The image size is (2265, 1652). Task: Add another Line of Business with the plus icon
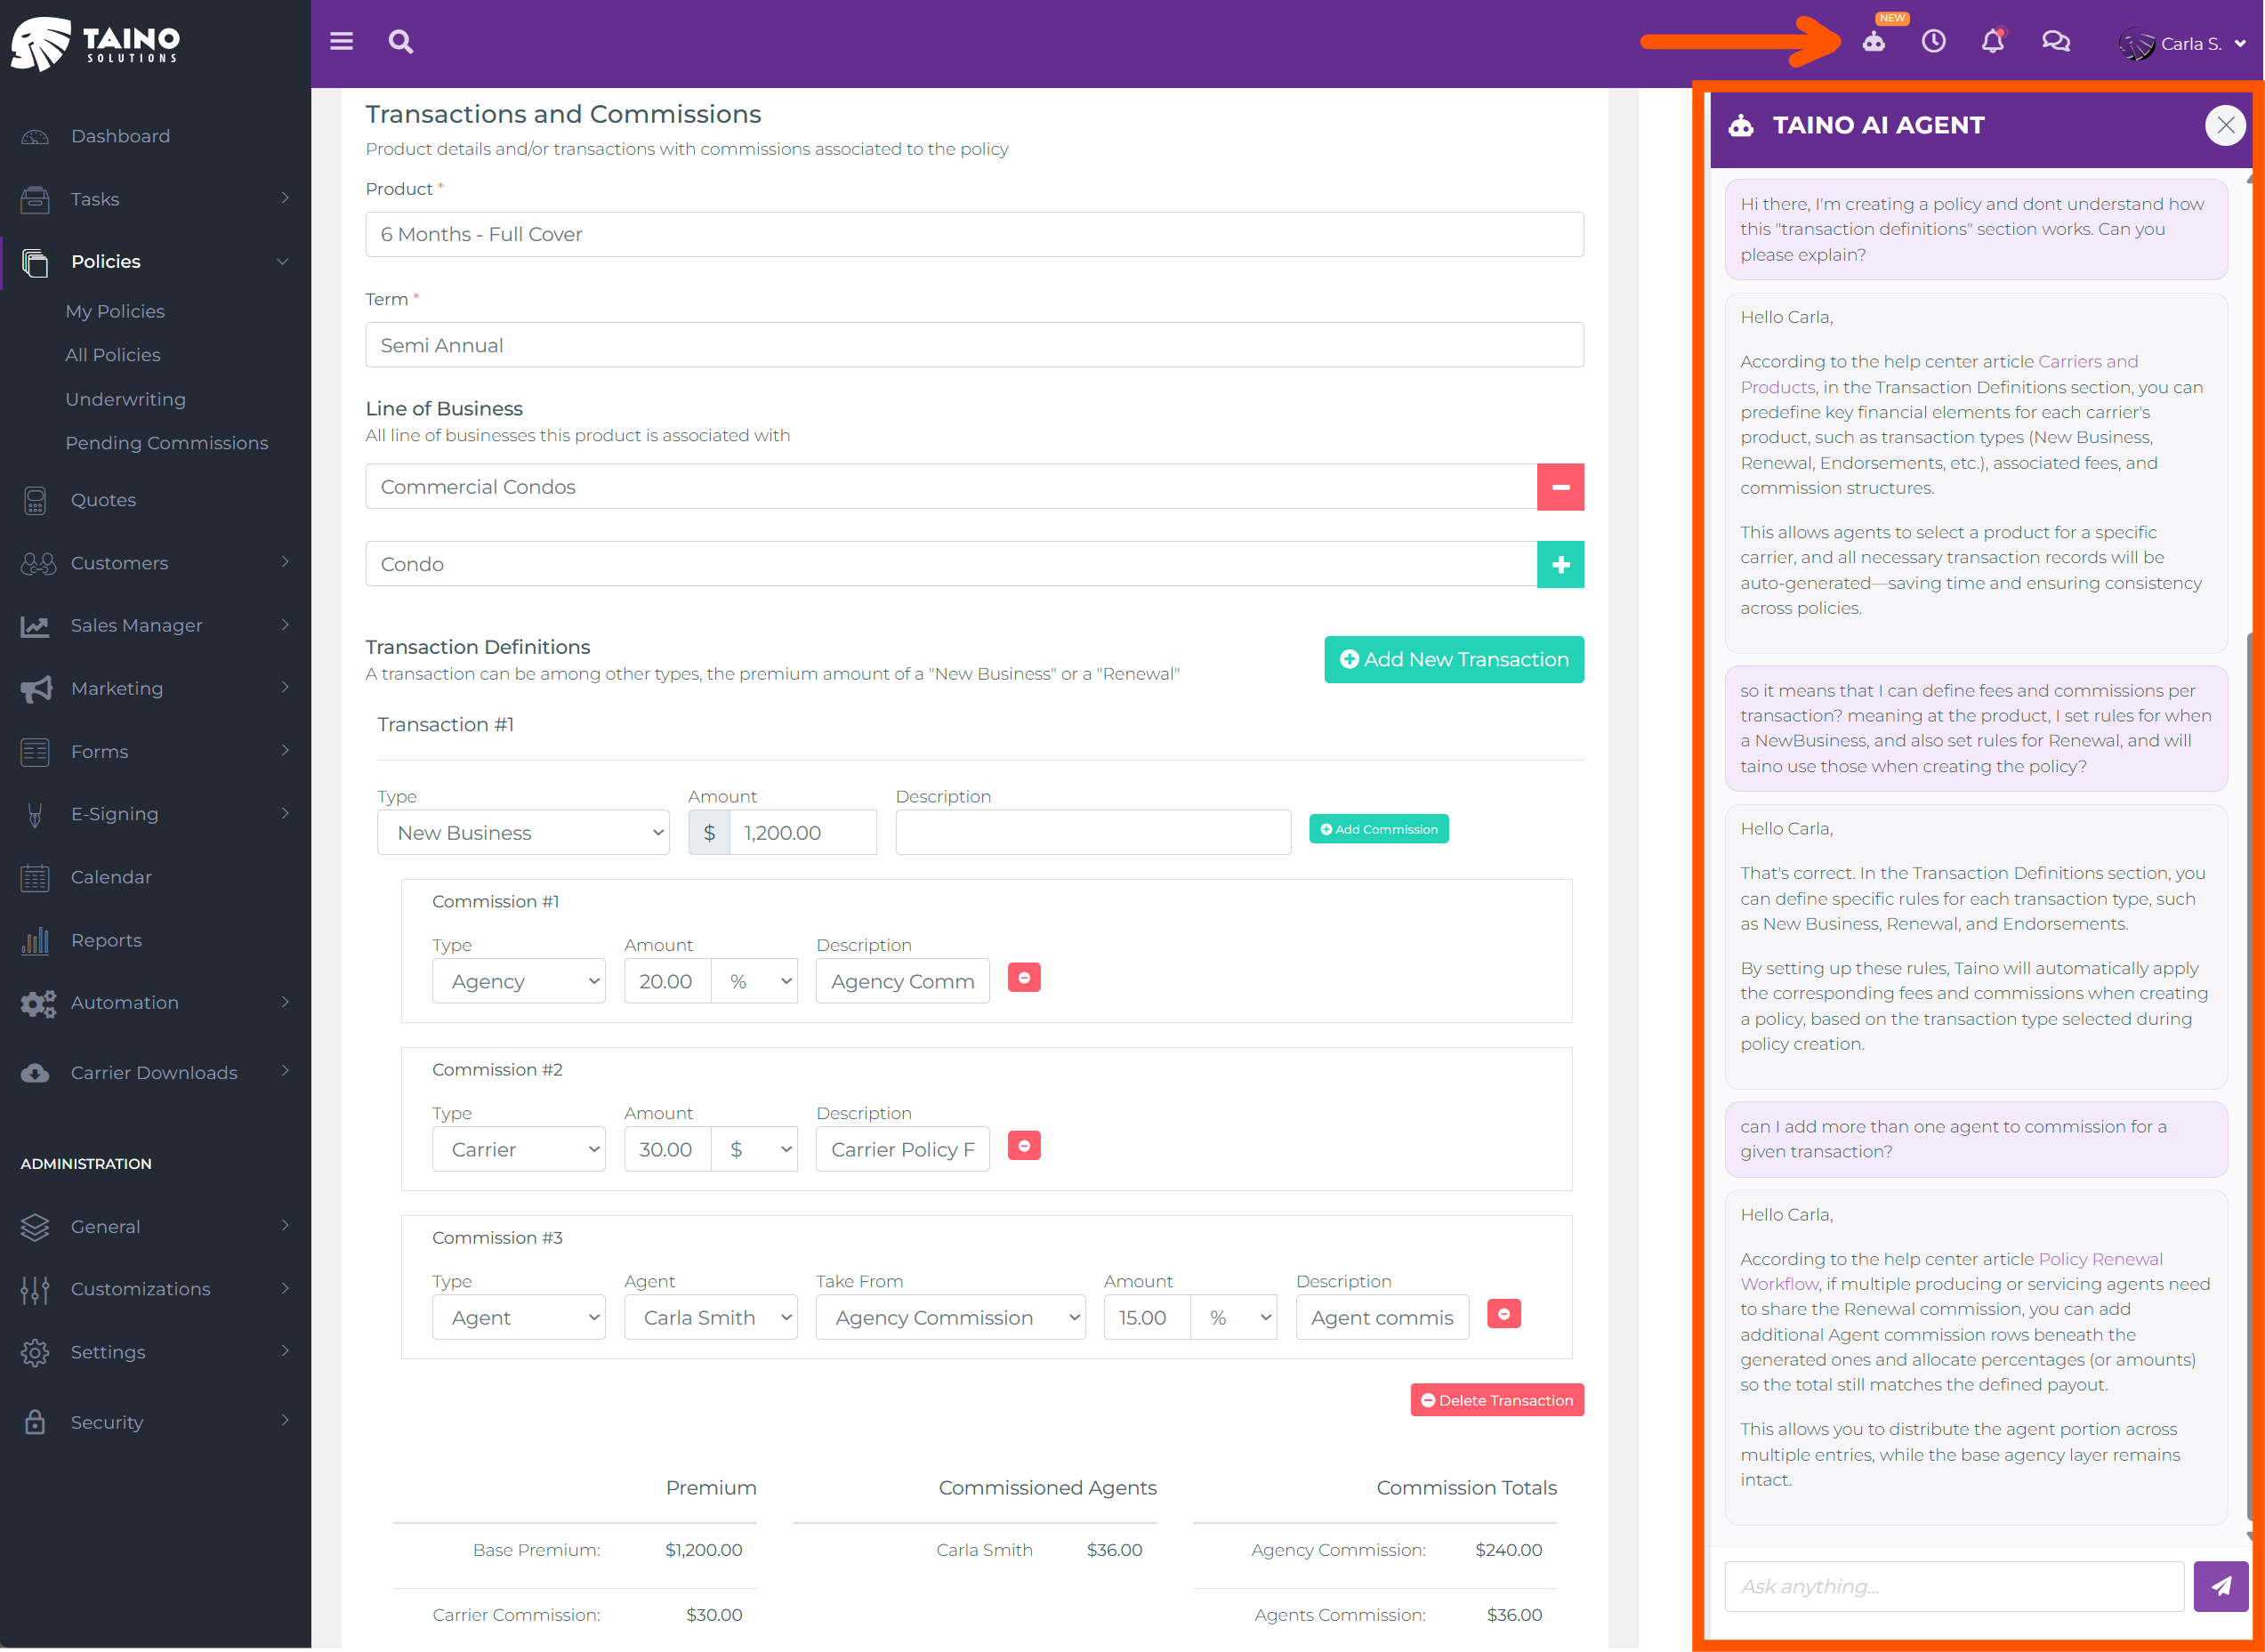coord(1560,564)
